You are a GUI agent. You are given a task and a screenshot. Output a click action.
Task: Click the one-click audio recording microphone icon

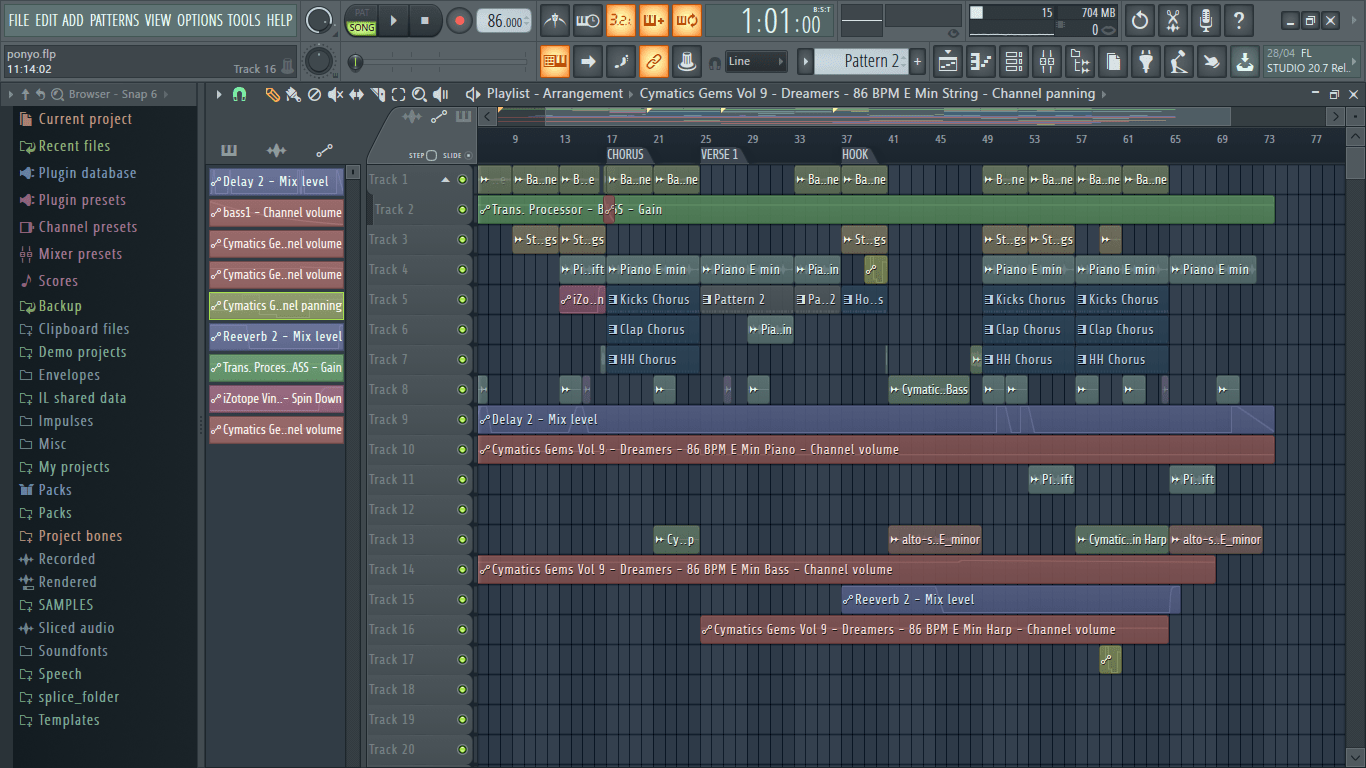[x=1205, y=20]
